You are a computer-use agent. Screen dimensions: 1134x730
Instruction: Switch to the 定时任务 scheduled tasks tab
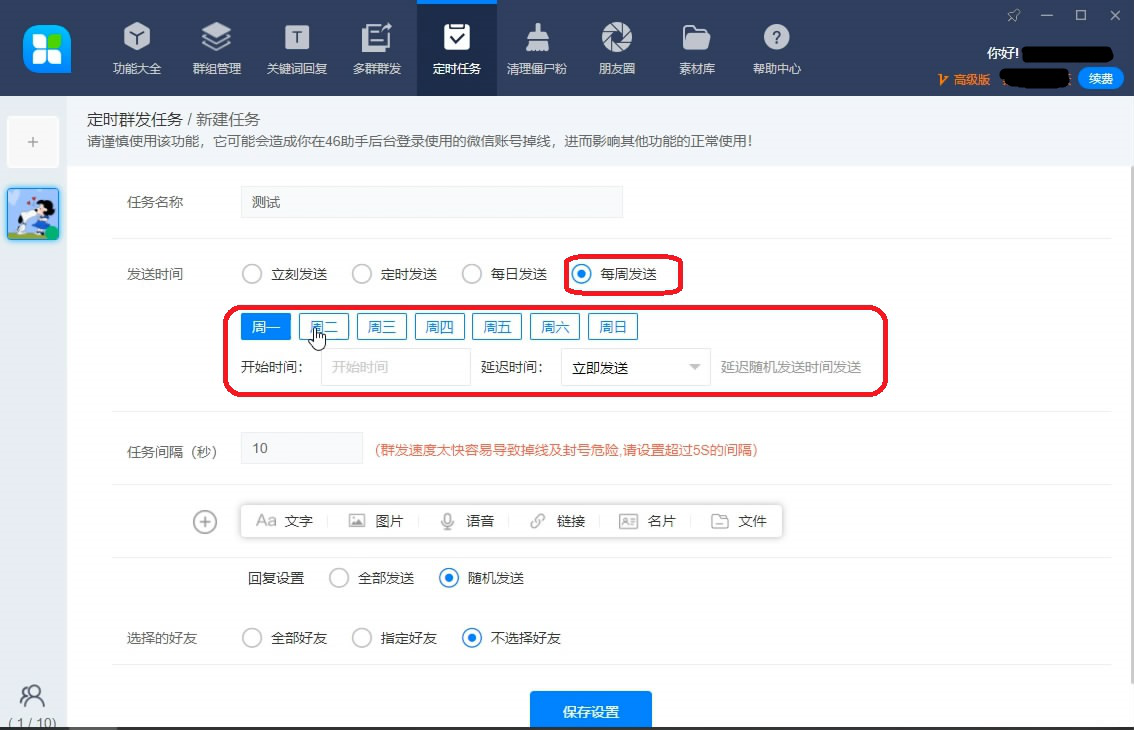(x=456, y=47)
